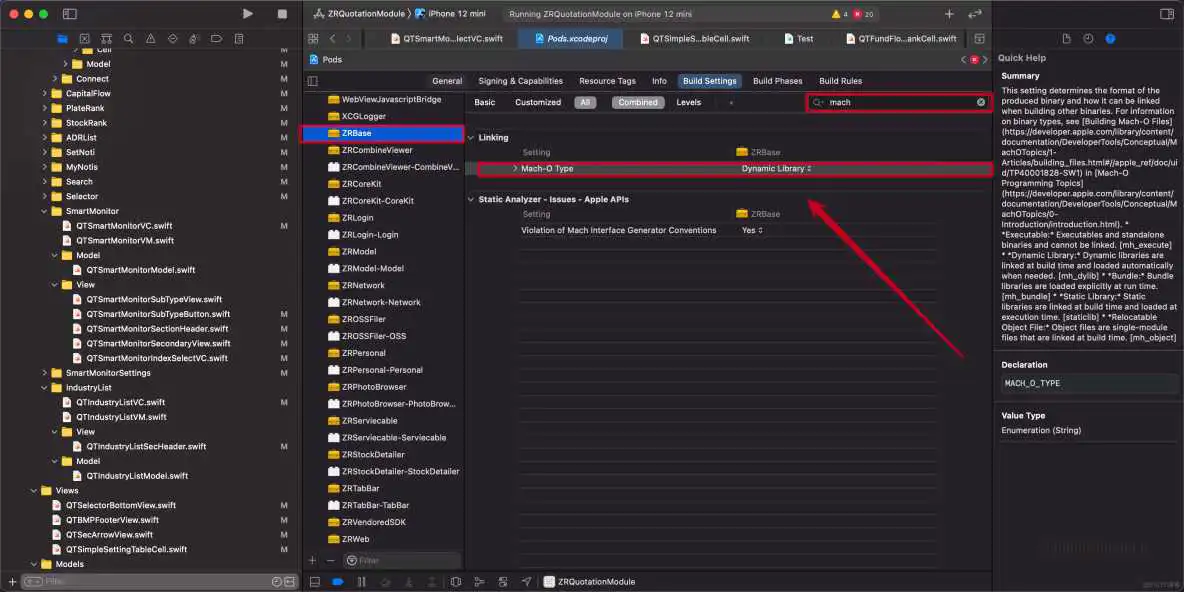
Task: Switch to the General tab
Action: 447,81
